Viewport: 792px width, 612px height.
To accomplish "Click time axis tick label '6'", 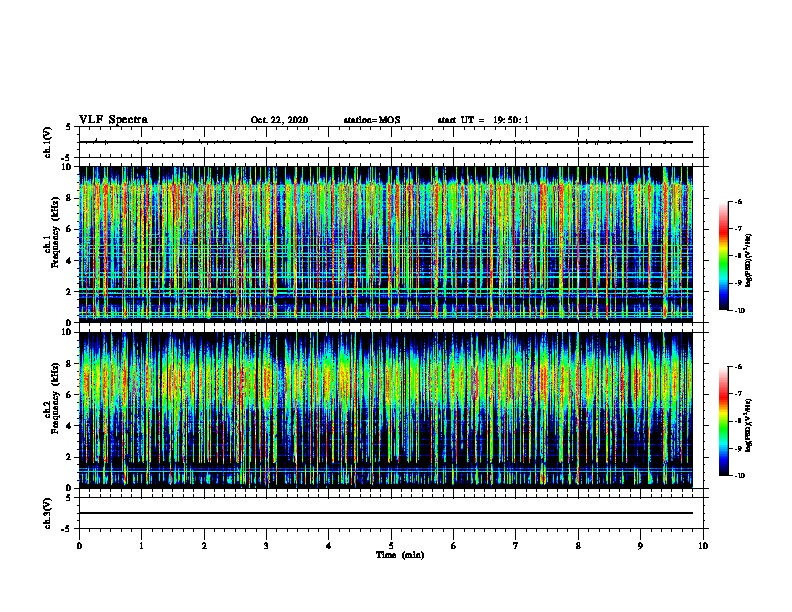I will [x=454, y=546].
